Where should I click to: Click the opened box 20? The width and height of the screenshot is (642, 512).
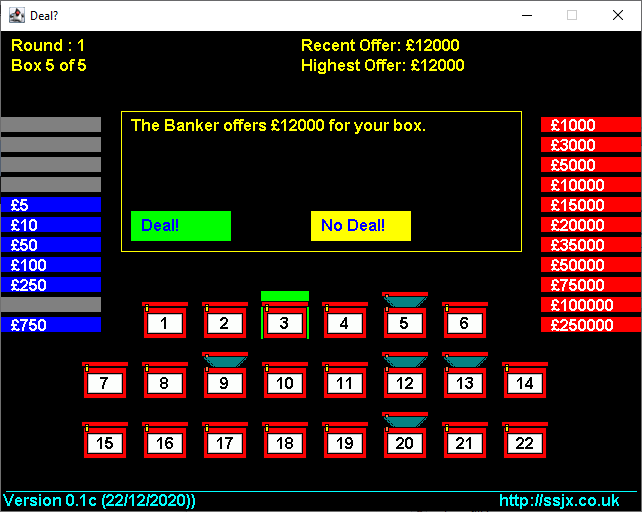tap(405, 435)
